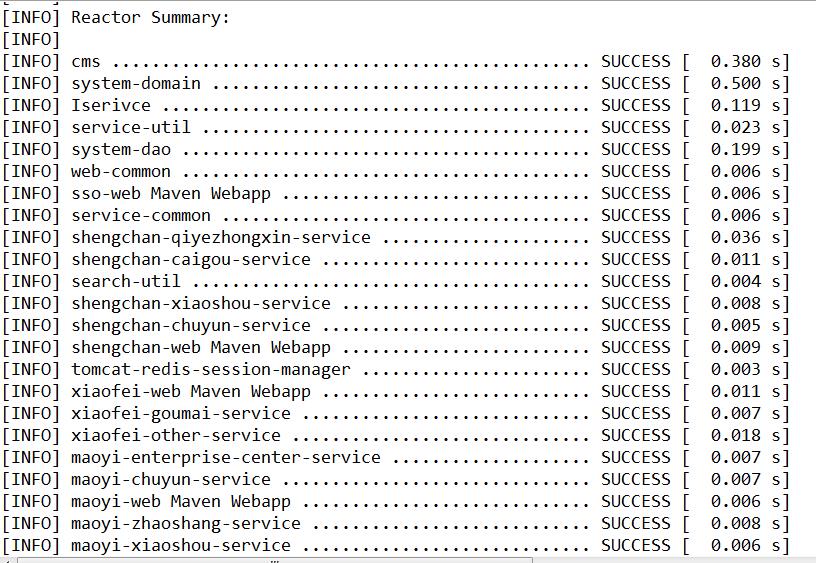The width and height of the screenshot is (816, 563).
Task: Click the 'search-util' module name
Action: click(x=126, y=282)
